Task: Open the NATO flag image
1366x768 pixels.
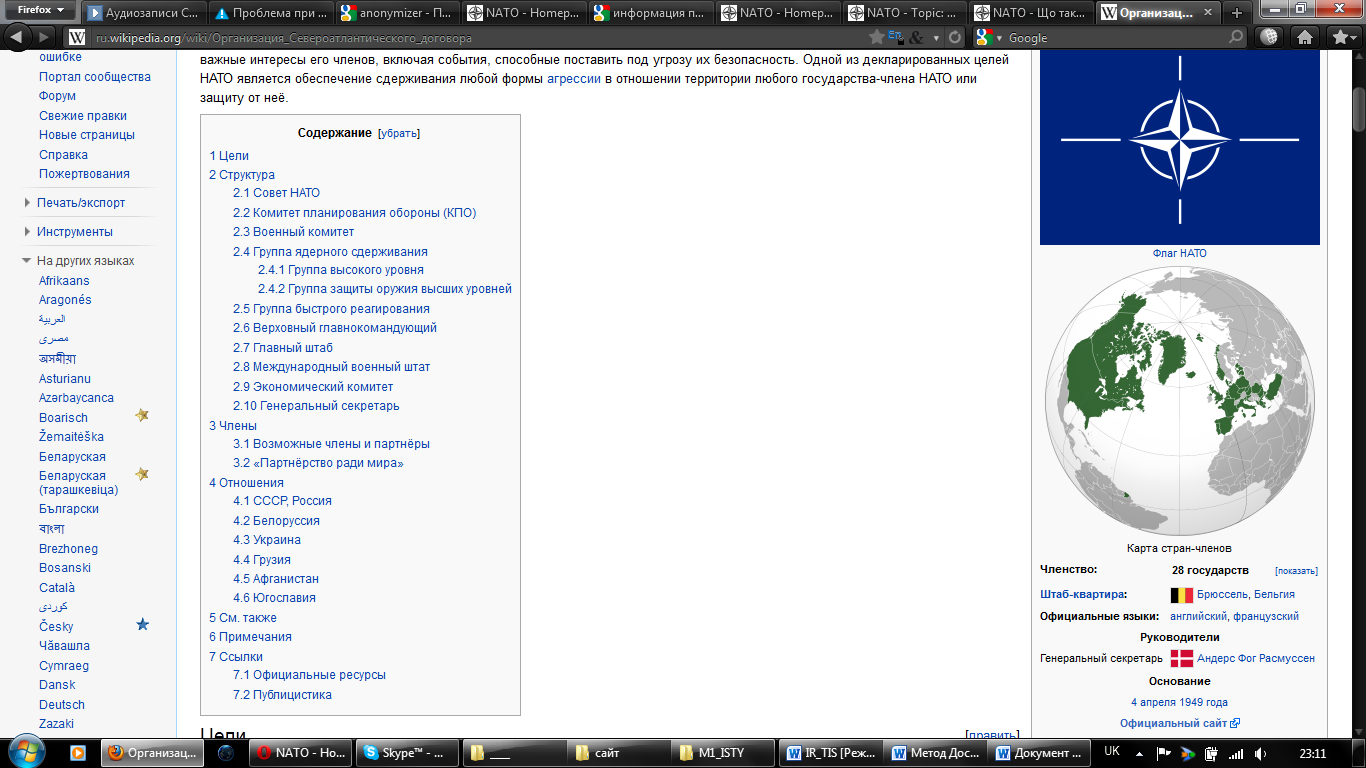Action: point(1180,148)
